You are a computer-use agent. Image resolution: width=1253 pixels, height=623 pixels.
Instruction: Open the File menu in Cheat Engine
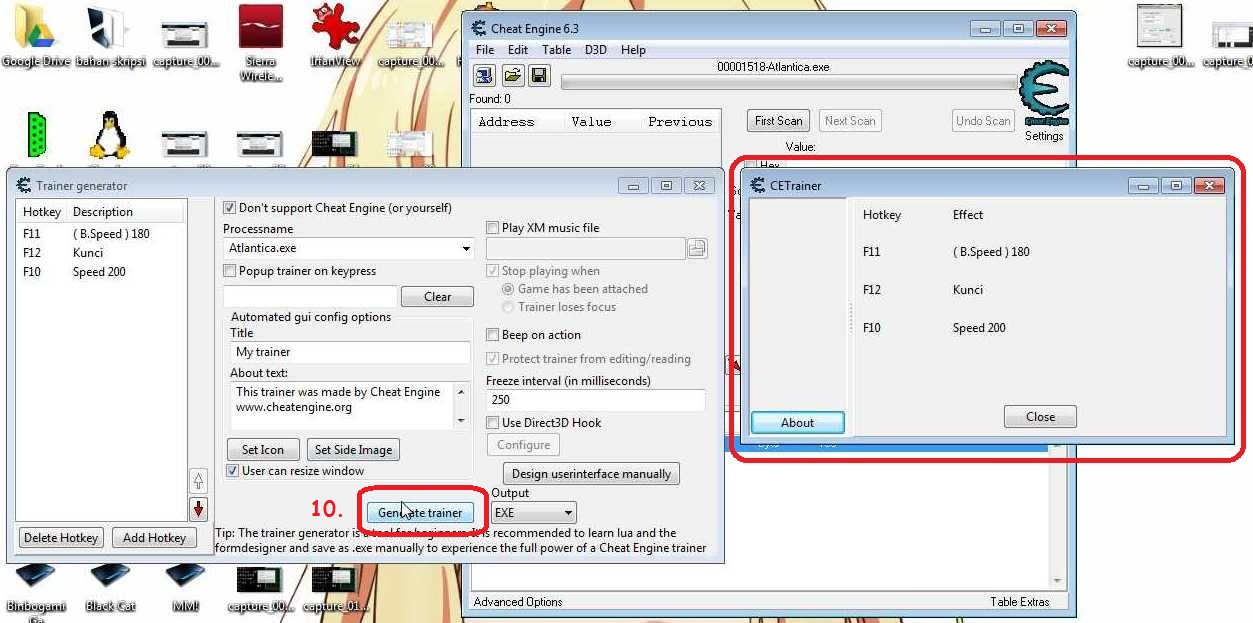[485, 50]
